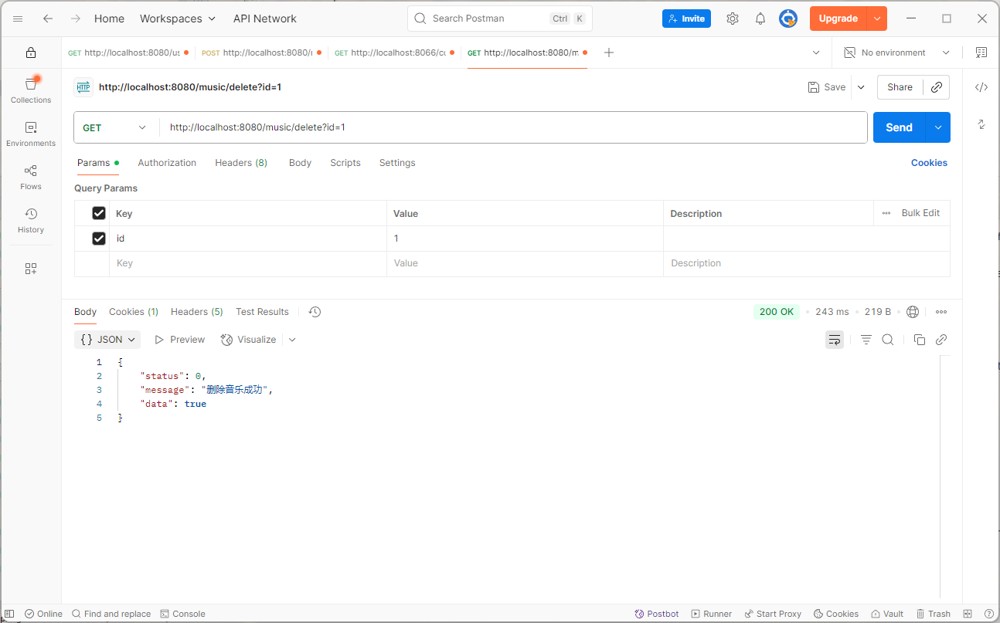Click the request URL input field
The image size is (1000, 623).
[513, 128]
